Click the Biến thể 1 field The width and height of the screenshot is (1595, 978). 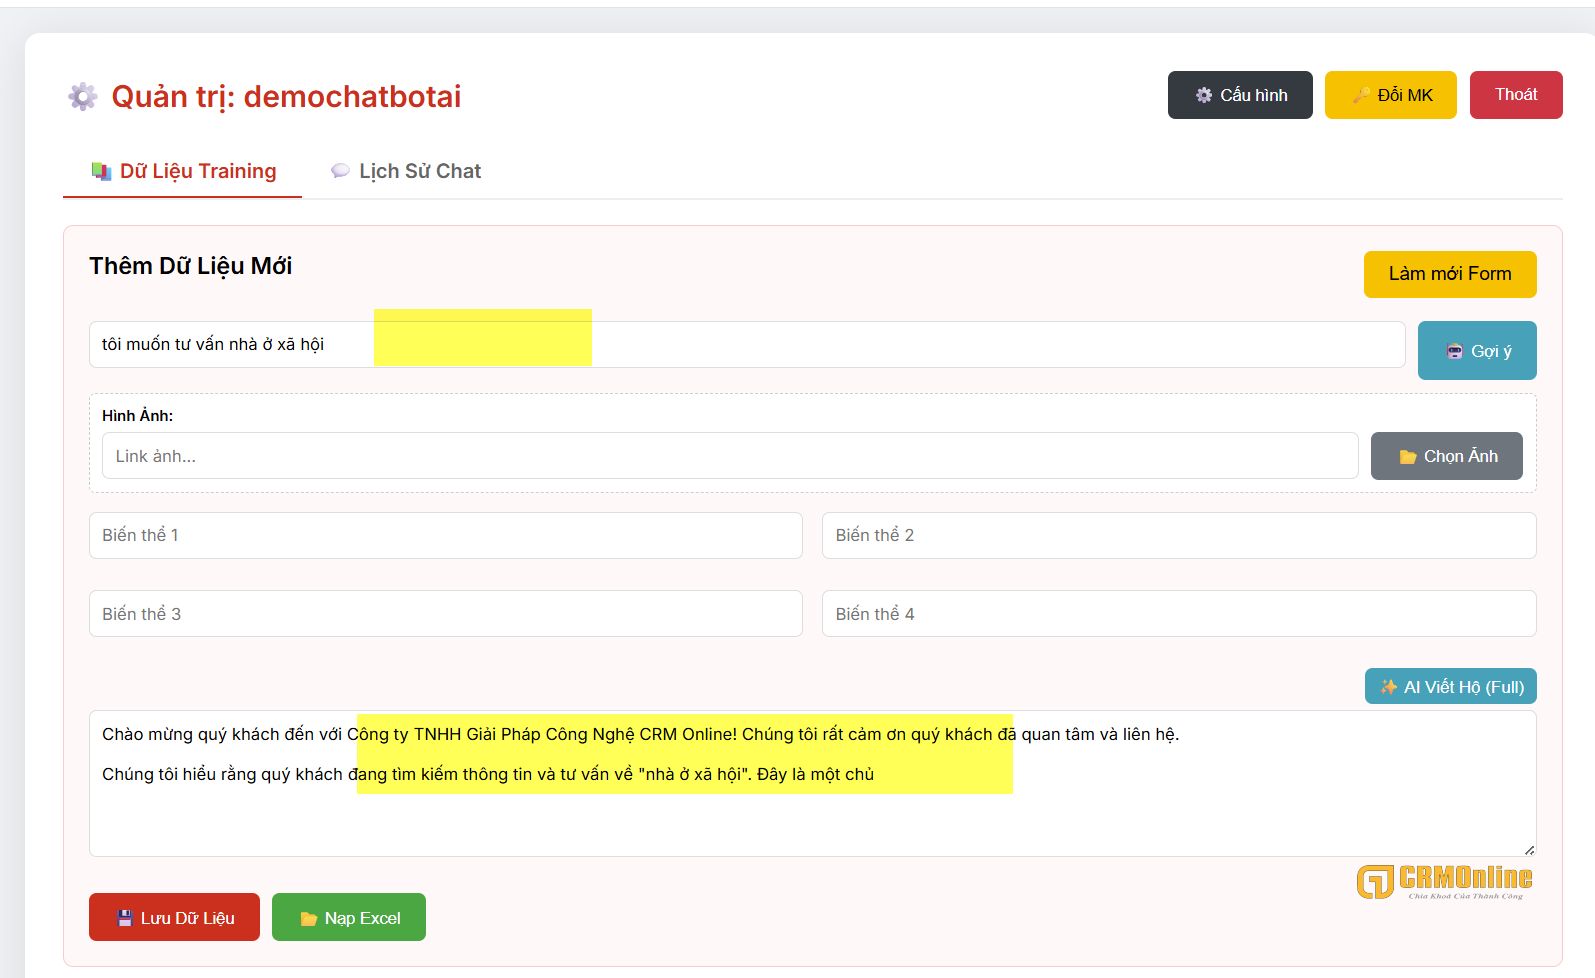point(445,535)
